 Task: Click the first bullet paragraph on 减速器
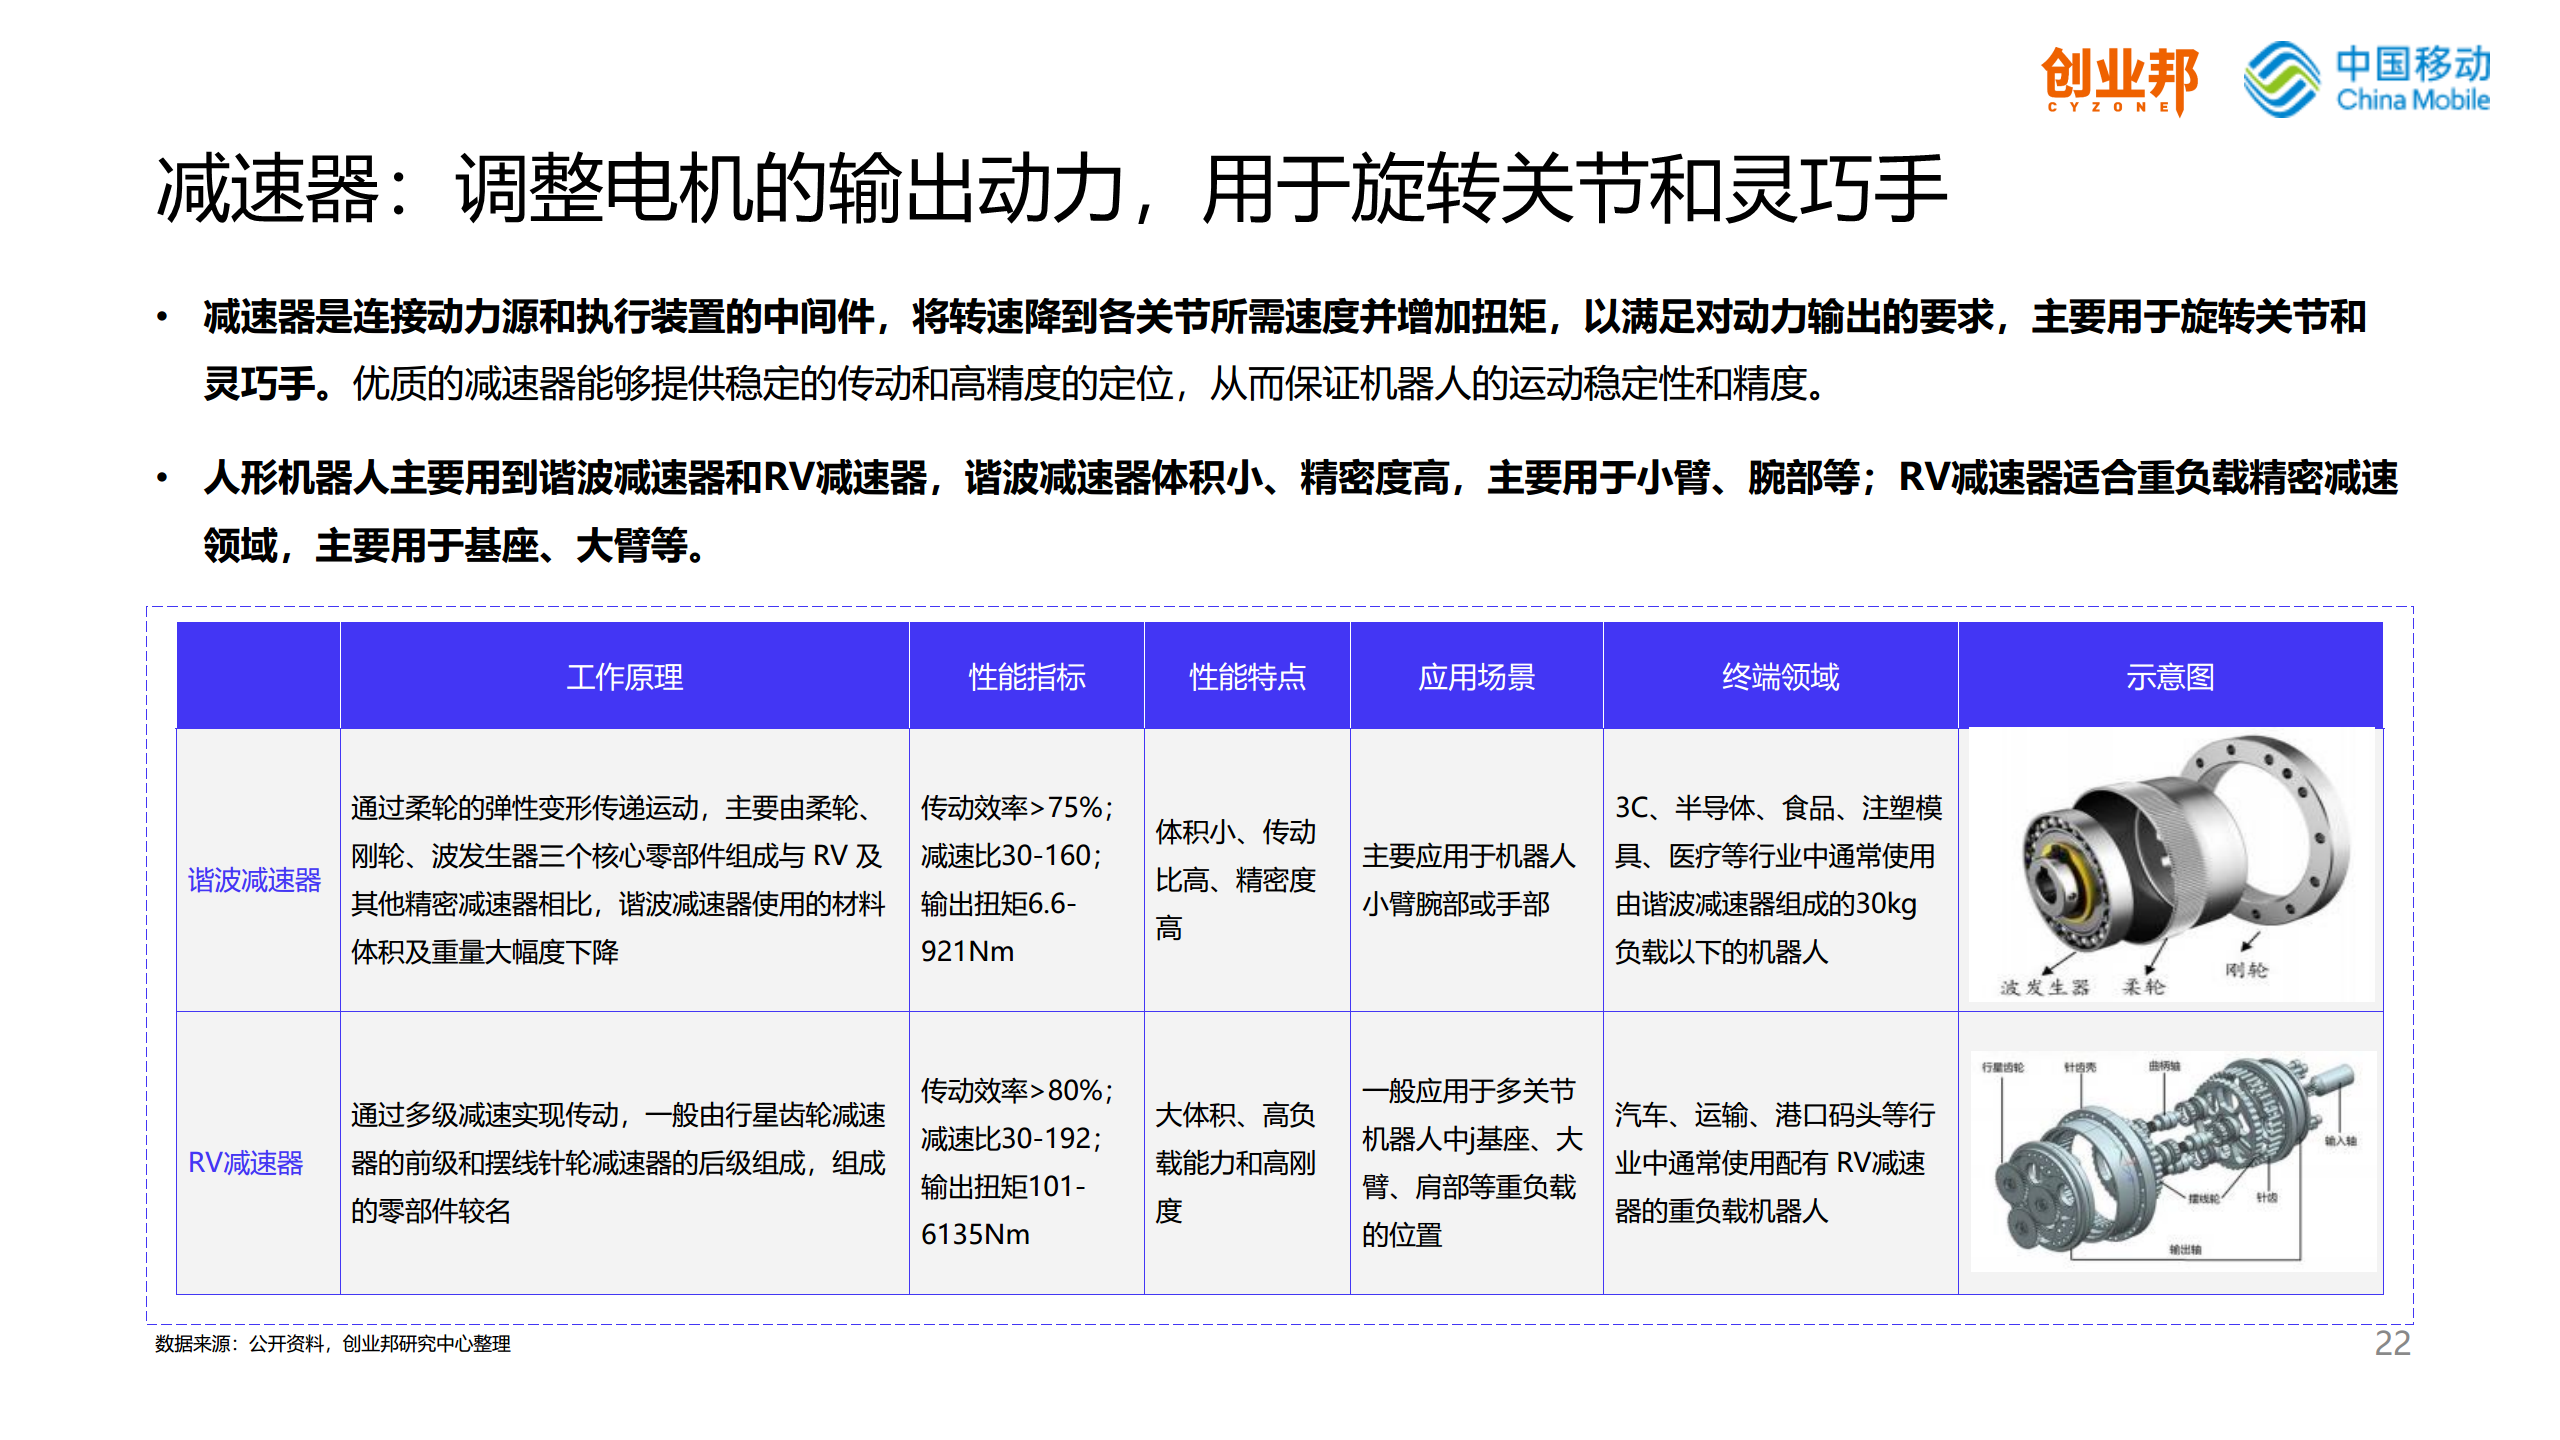(1284, 349)
